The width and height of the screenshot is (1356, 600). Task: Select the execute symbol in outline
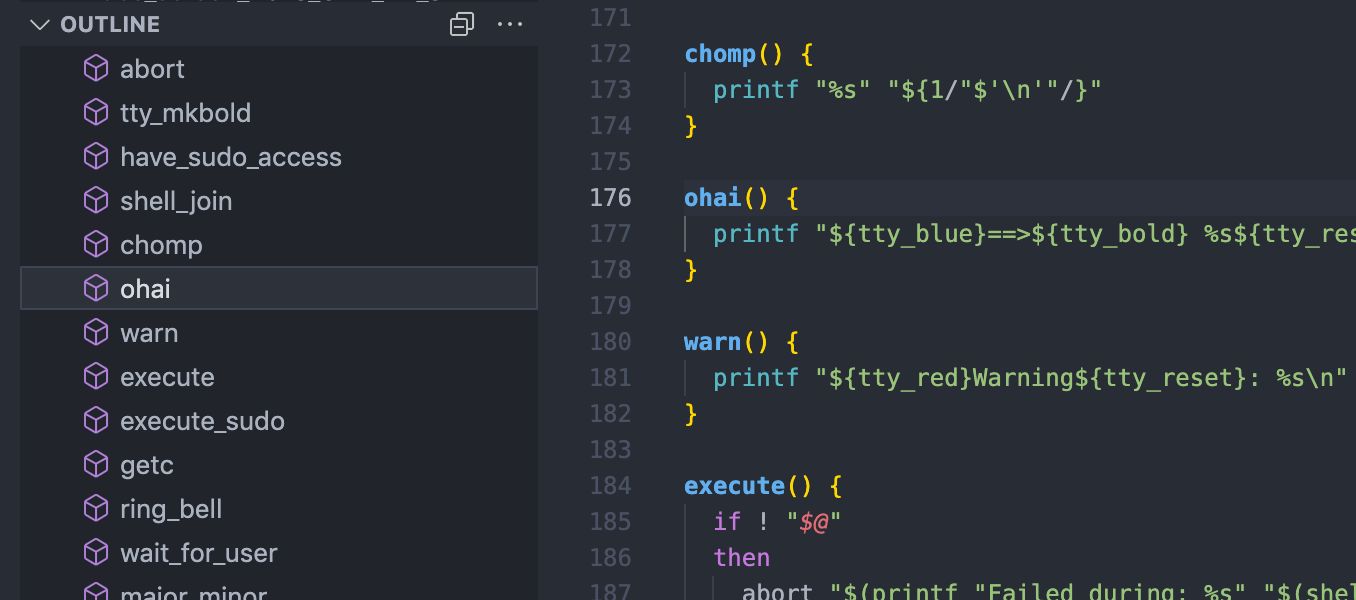[x=167, y=377]
